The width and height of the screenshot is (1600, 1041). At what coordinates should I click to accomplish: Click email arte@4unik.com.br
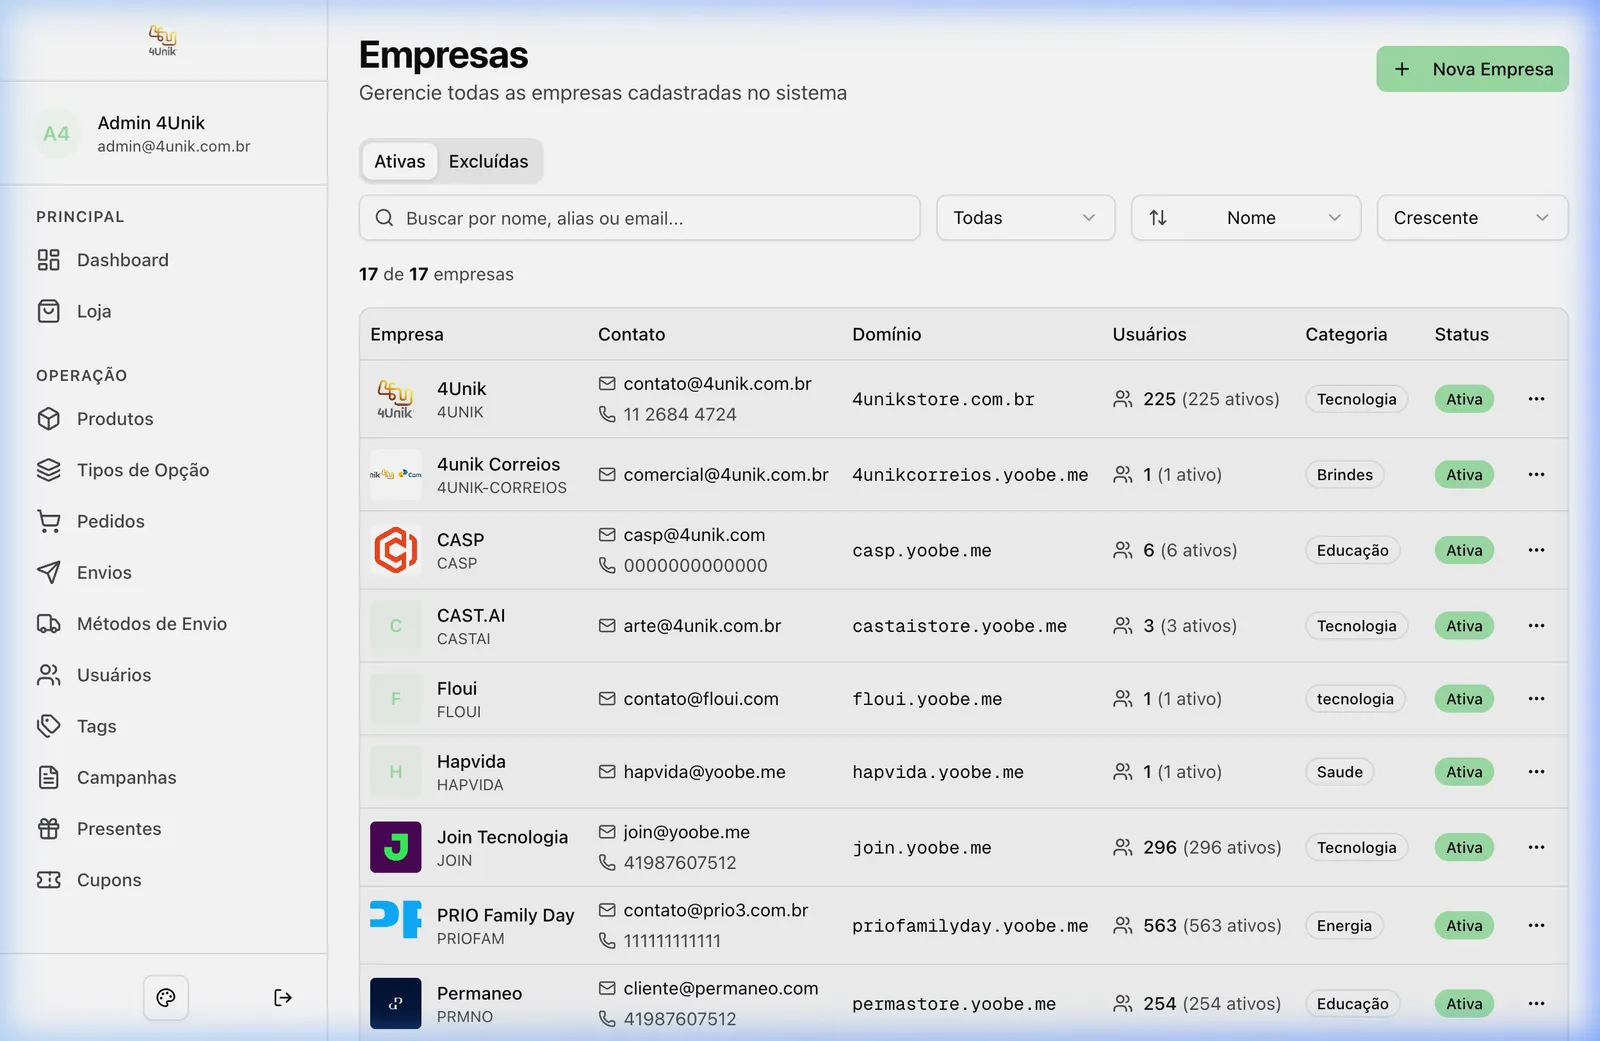point(702,626)
